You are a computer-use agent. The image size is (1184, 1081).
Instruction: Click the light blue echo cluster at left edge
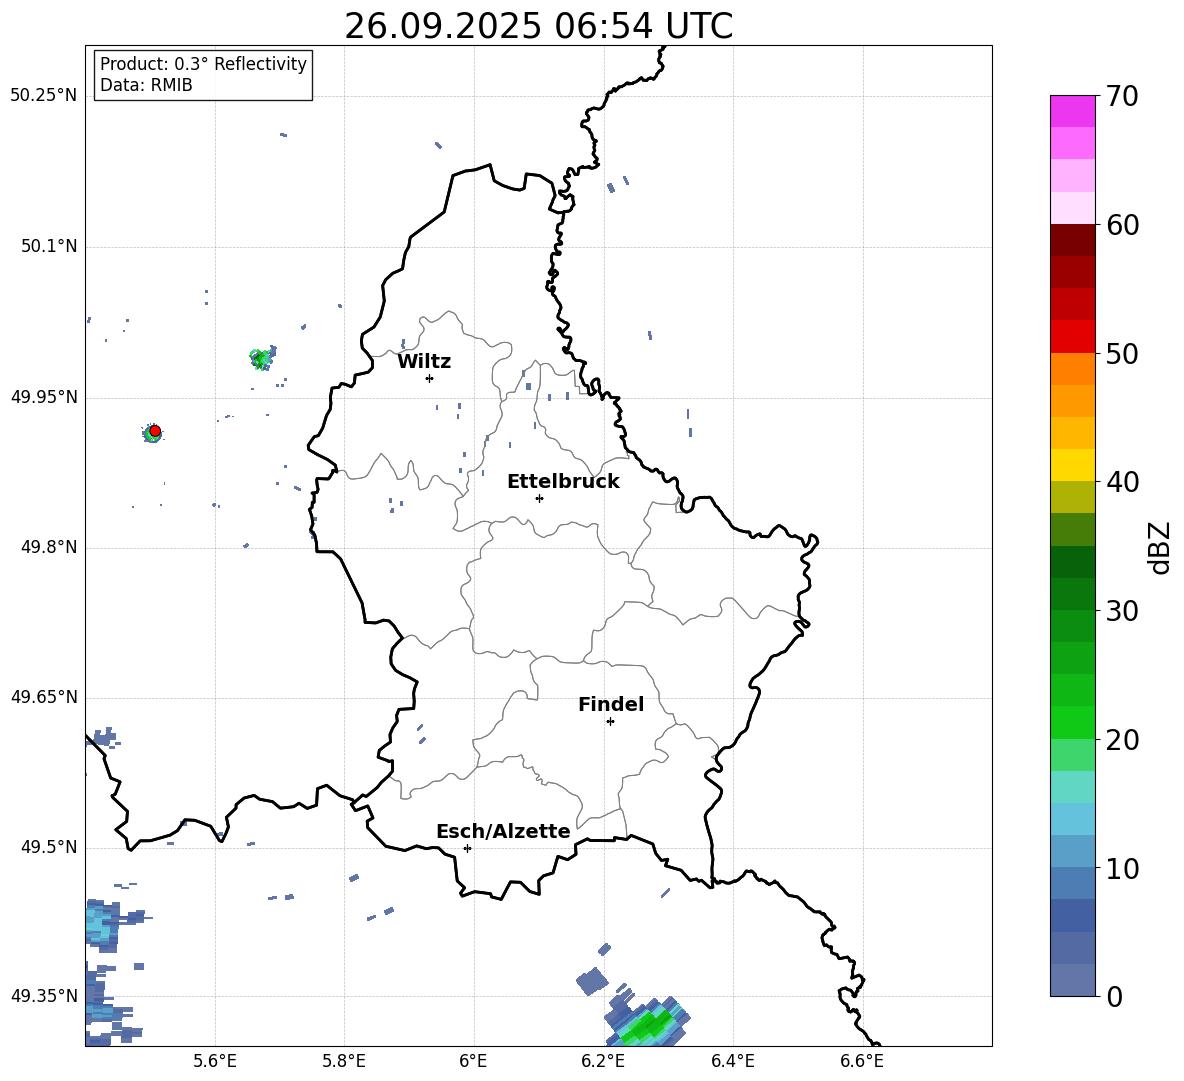(x=100, y=925)
